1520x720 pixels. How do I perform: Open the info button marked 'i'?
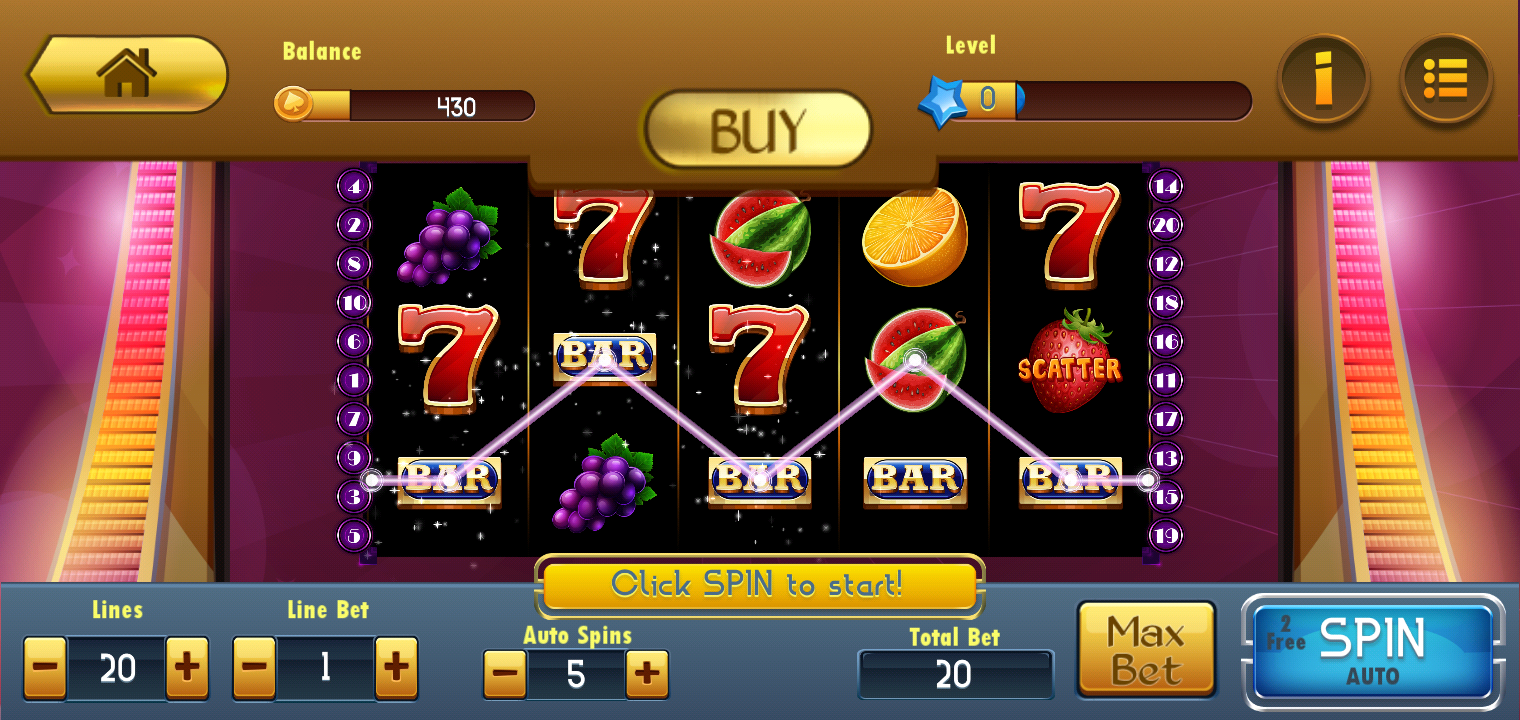tap(1324, 79)
